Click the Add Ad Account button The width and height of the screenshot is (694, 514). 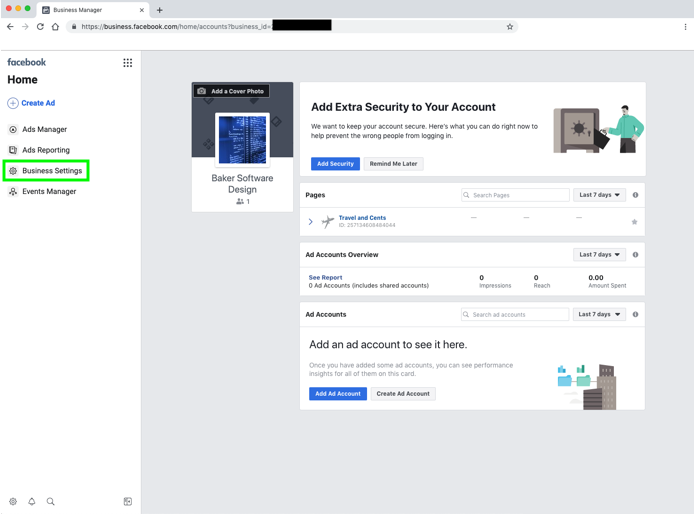click(338, 394)
